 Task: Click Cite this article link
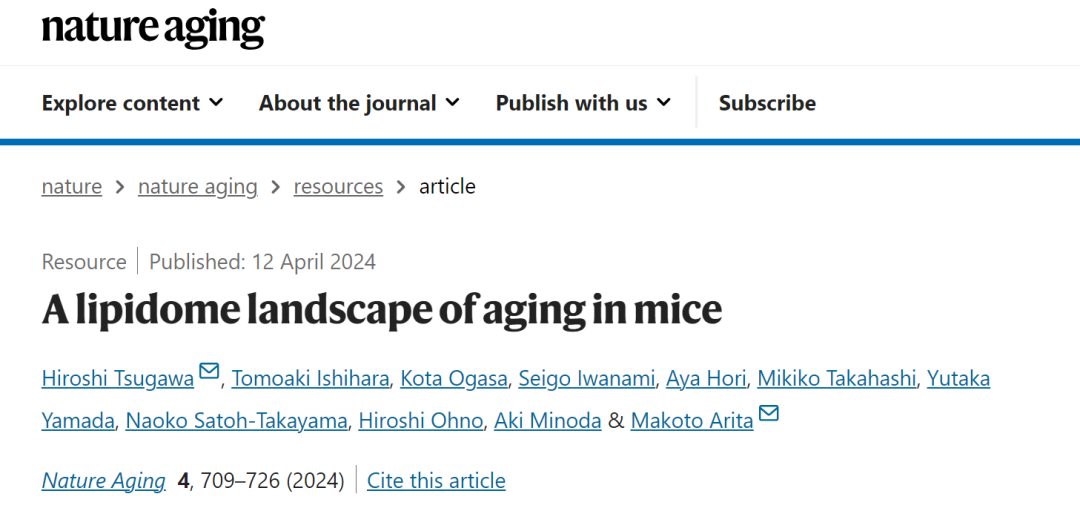[436, 481]
